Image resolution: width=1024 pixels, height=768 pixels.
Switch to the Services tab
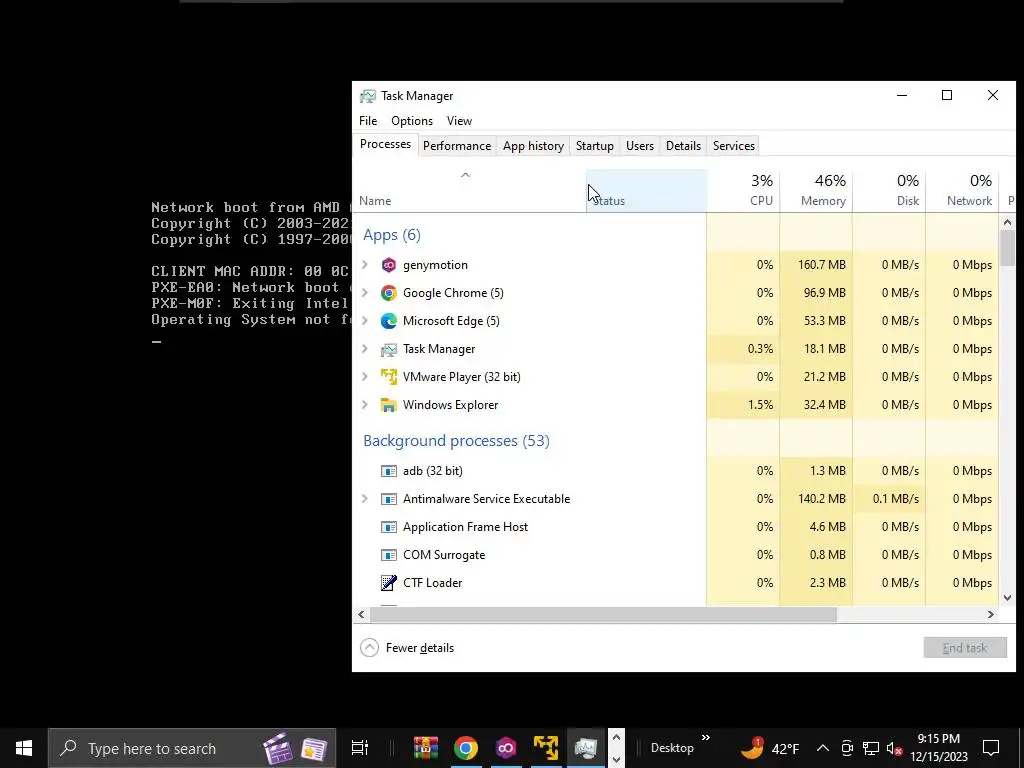[x=733, y=146]
